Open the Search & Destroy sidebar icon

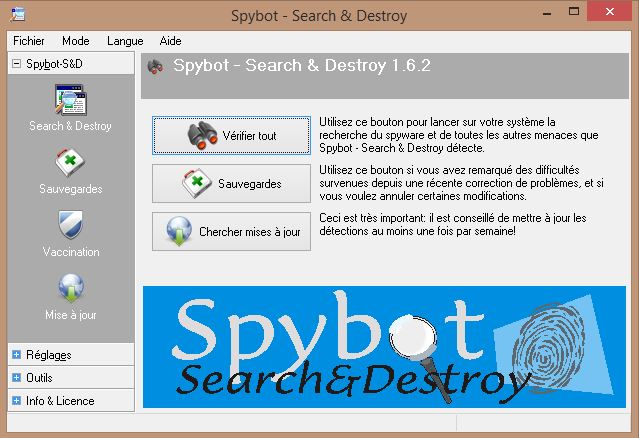pyautogui.click(x=71, y=100)
